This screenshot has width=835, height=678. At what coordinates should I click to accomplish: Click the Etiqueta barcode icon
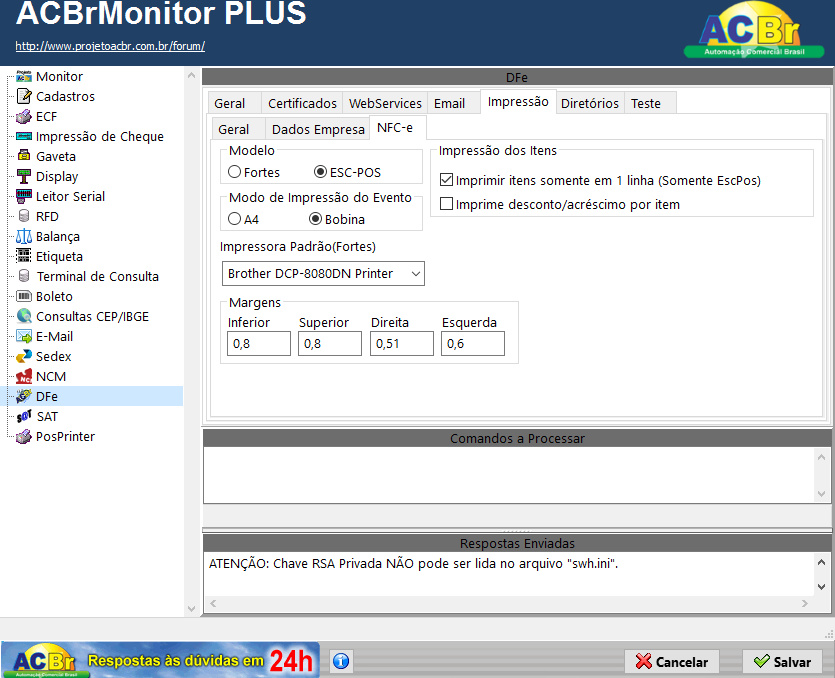coord(24,256)
